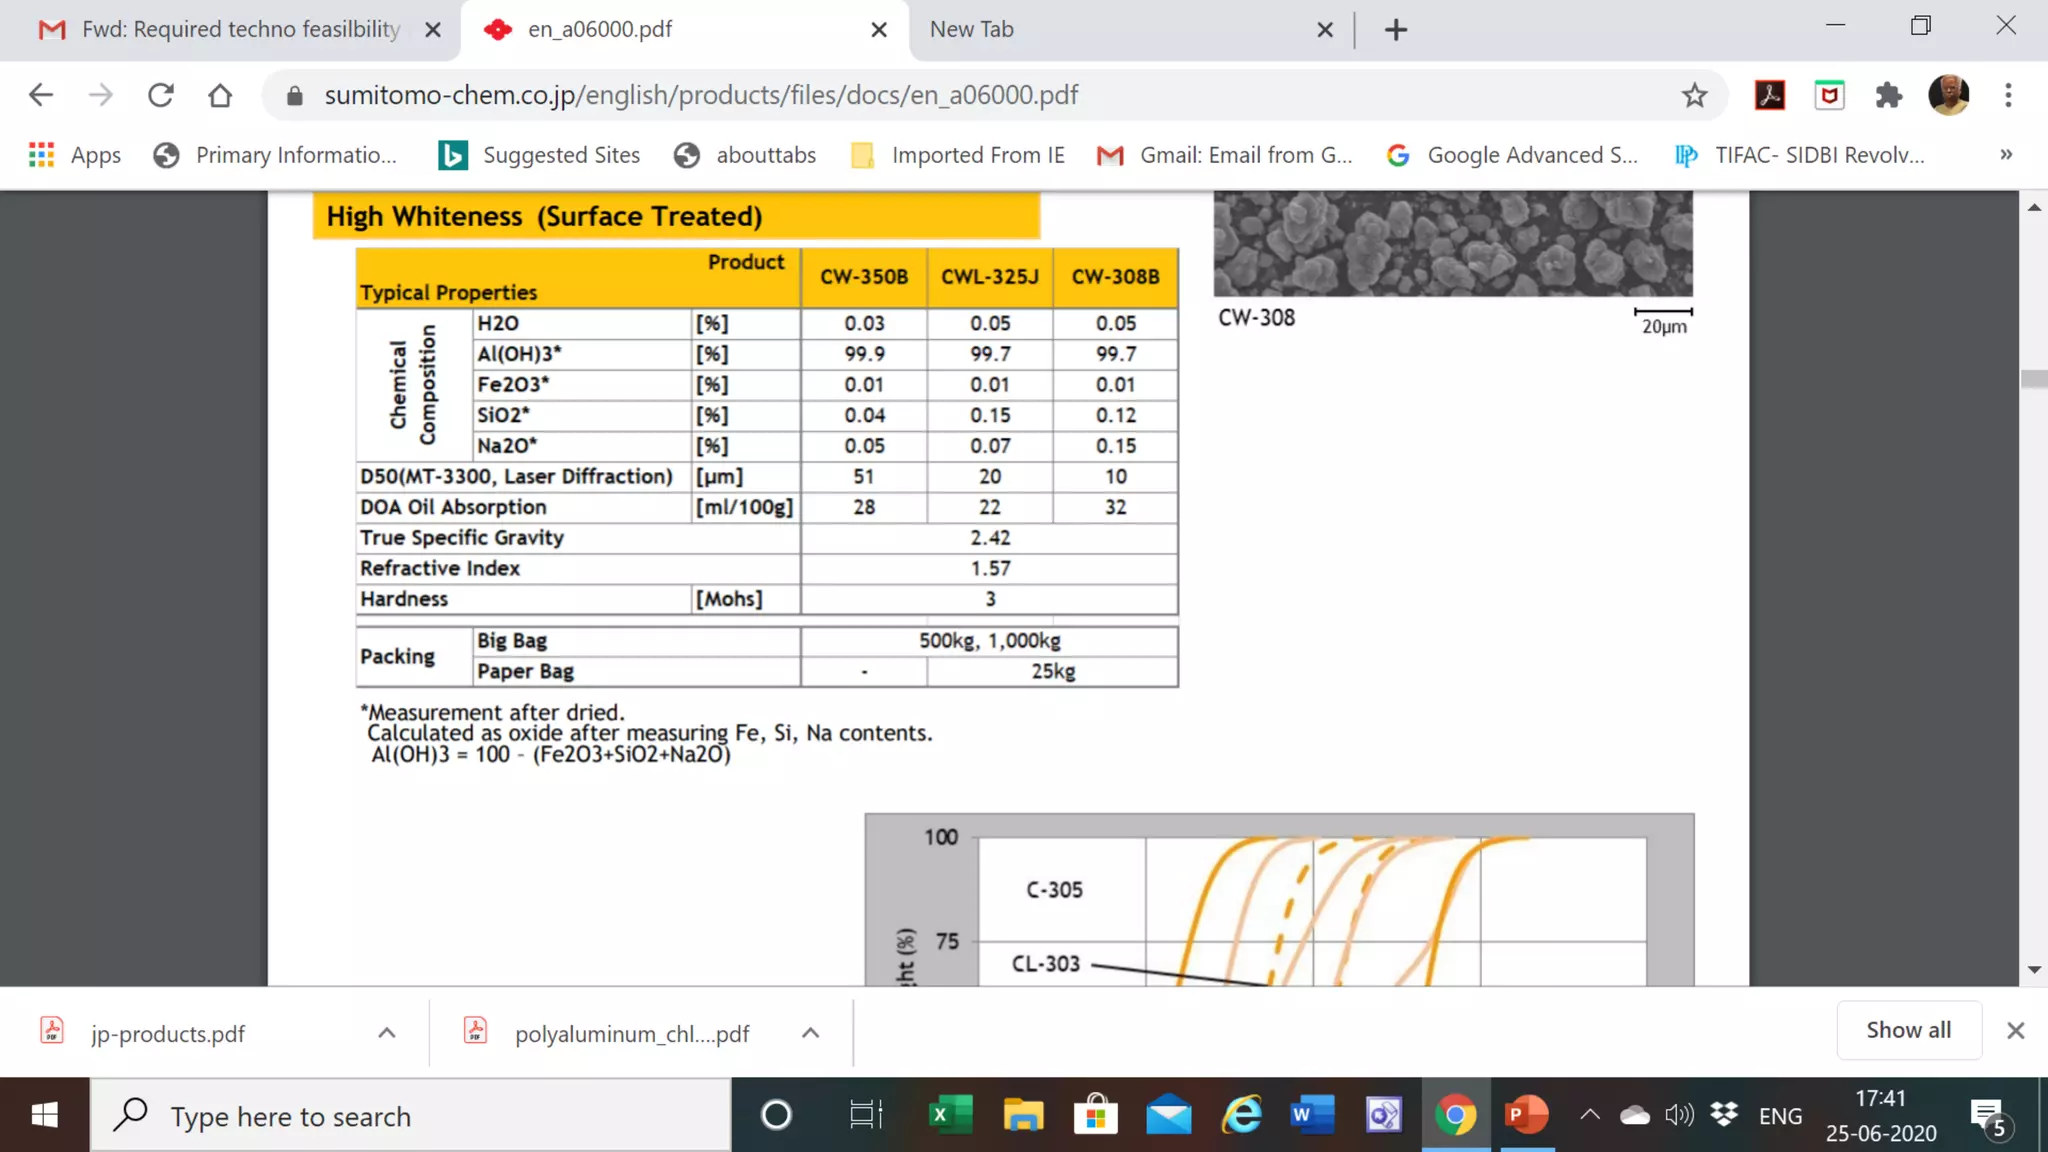Screen dimensions: 2048x1152
Task: Click the CW-308B column header
Action: (x=1116, y=277)
